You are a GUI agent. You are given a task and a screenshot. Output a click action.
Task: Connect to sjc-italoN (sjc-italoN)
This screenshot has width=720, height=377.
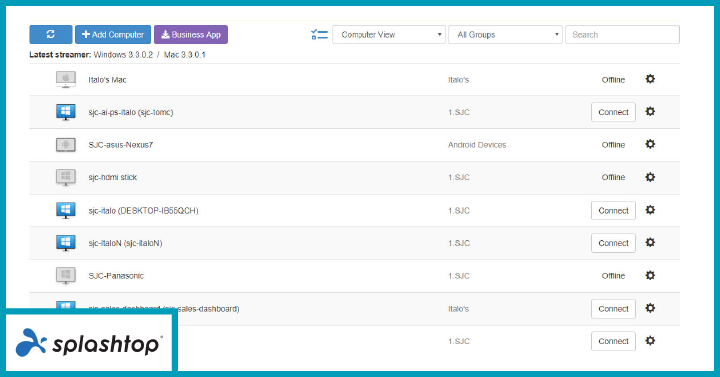point(613,243)
